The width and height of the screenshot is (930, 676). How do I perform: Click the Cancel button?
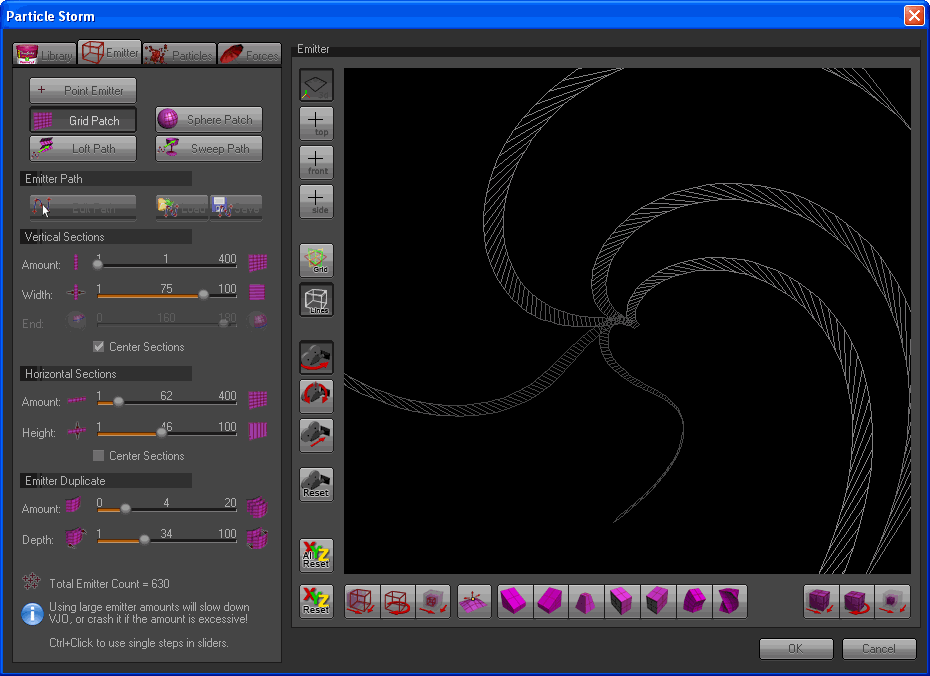pos(878,649)
